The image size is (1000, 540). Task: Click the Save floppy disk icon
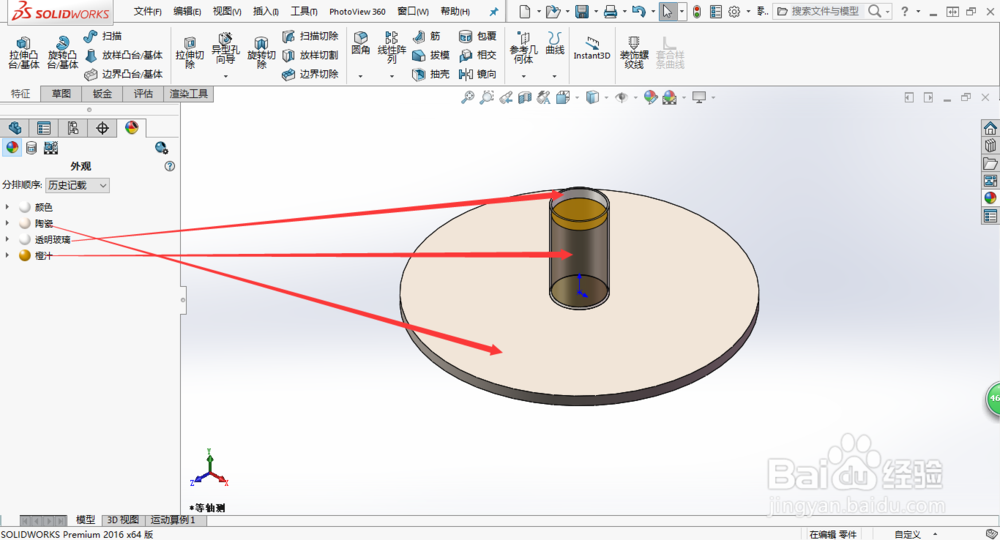[582, 11]
